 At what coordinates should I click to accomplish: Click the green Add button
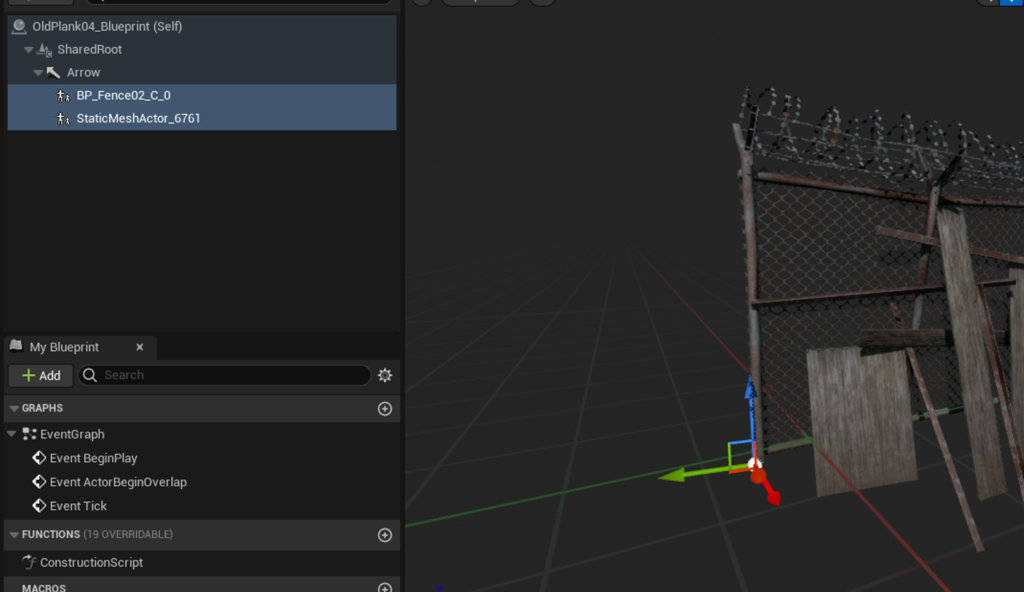coord(40,375)
